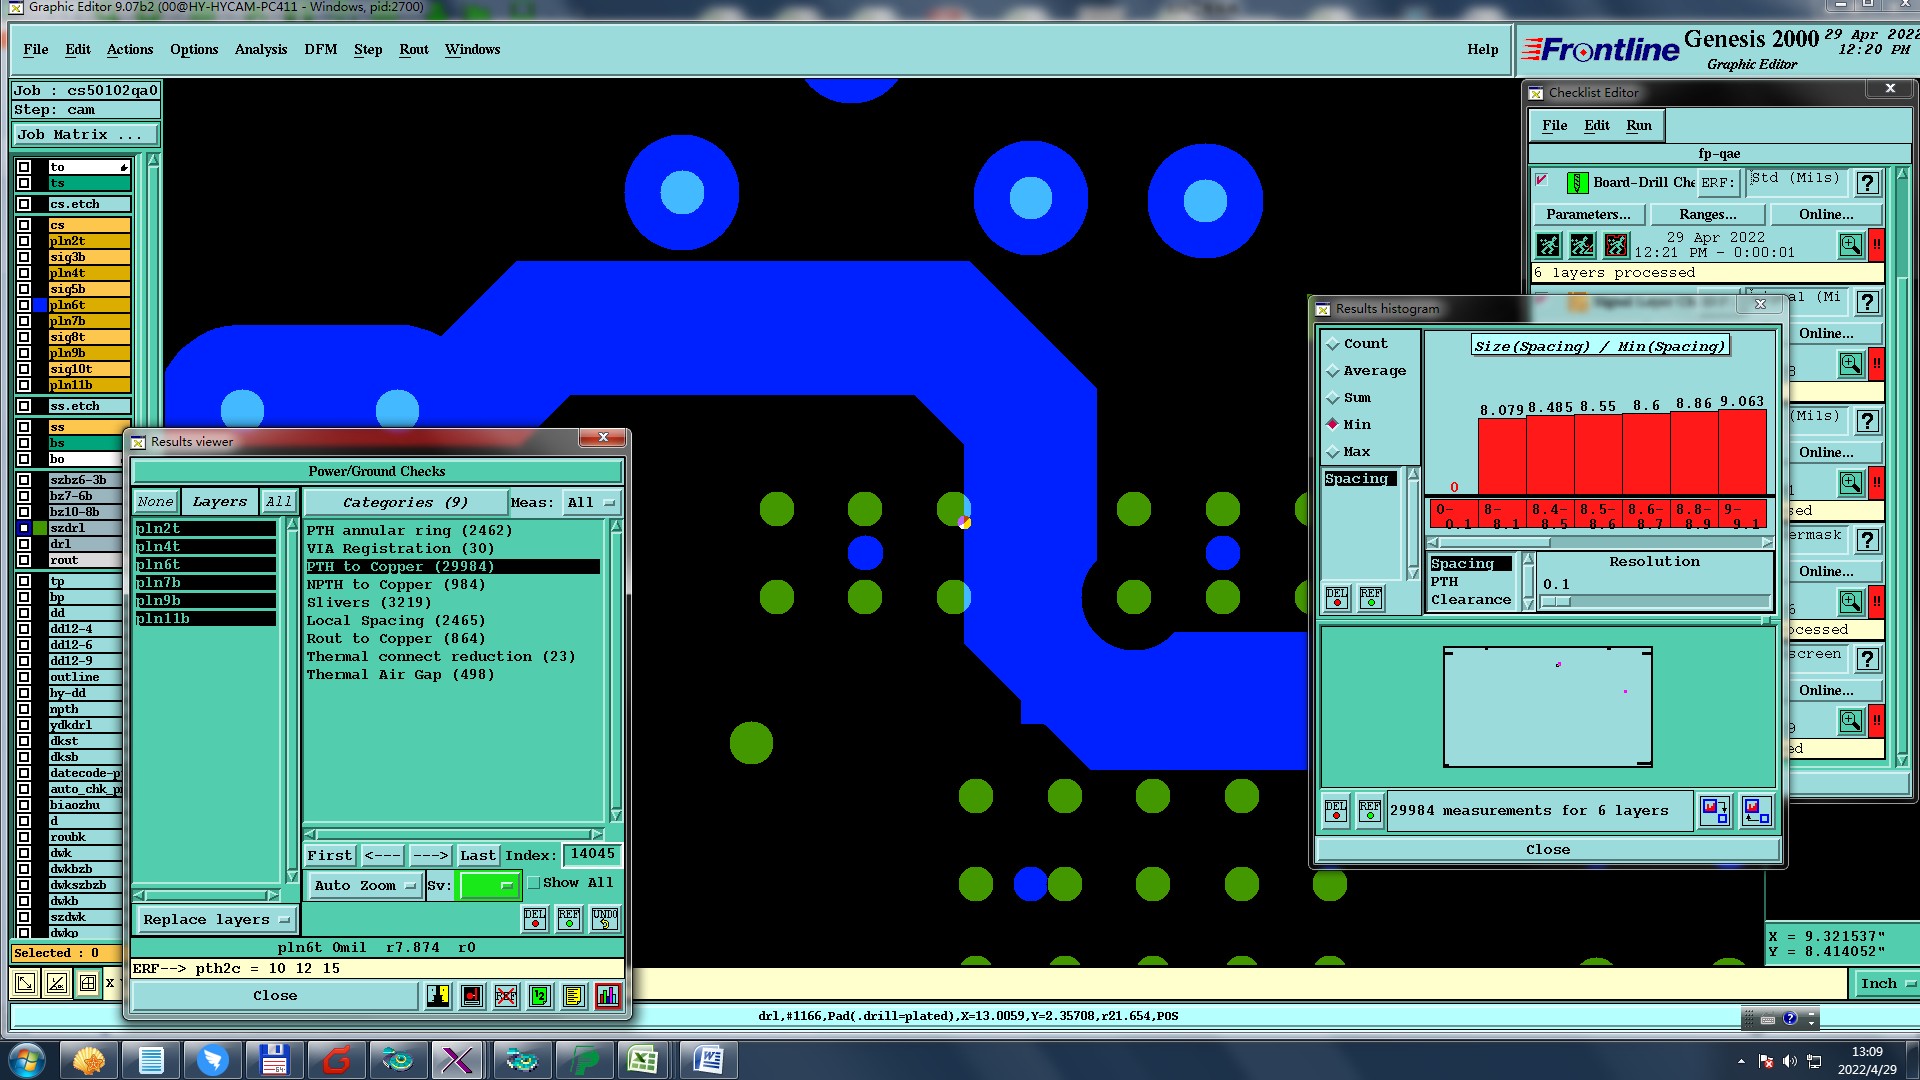Open the Auto Zoom dropdown
1920x1080 pixels.
coord(364,886)
